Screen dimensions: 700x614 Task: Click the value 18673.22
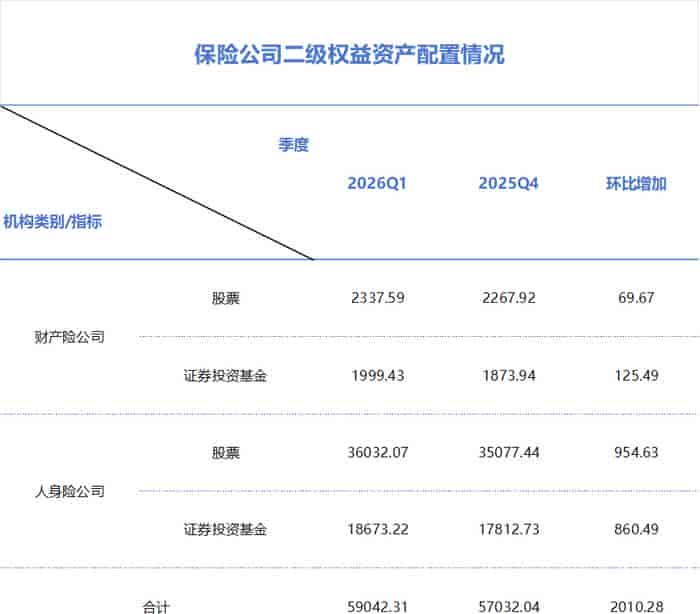pyautogui.click(x=378, y=530)
